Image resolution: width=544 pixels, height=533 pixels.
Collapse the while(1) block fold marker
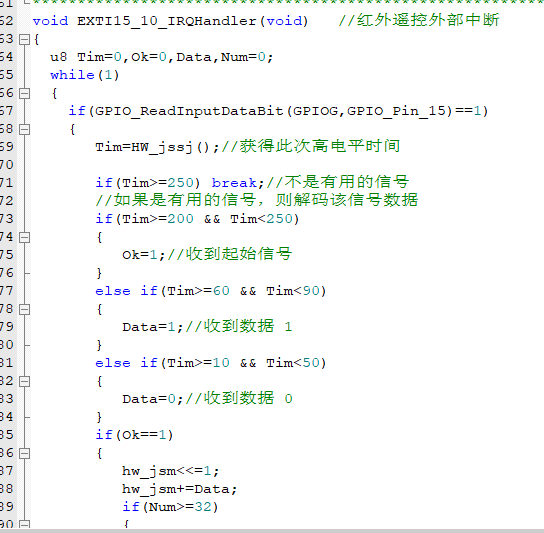24,93
